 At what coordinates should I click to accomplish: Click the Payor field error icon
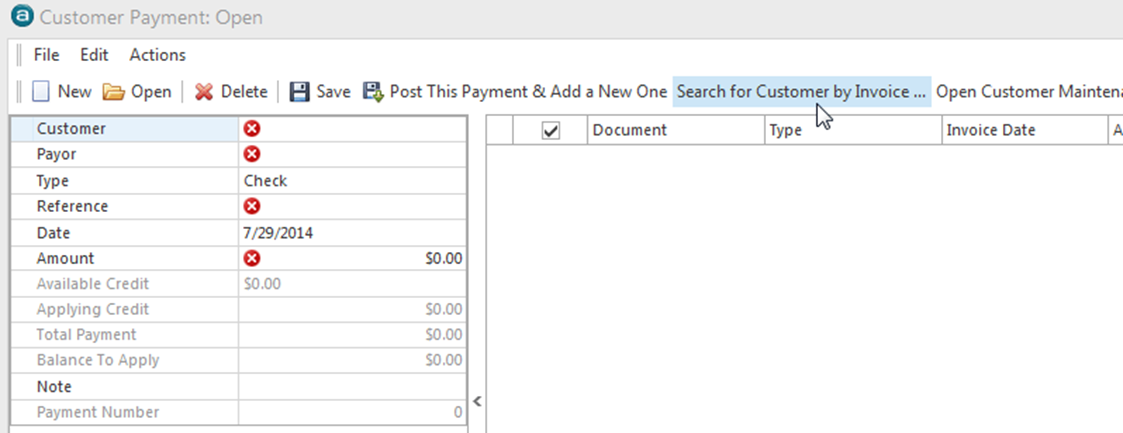252,154
